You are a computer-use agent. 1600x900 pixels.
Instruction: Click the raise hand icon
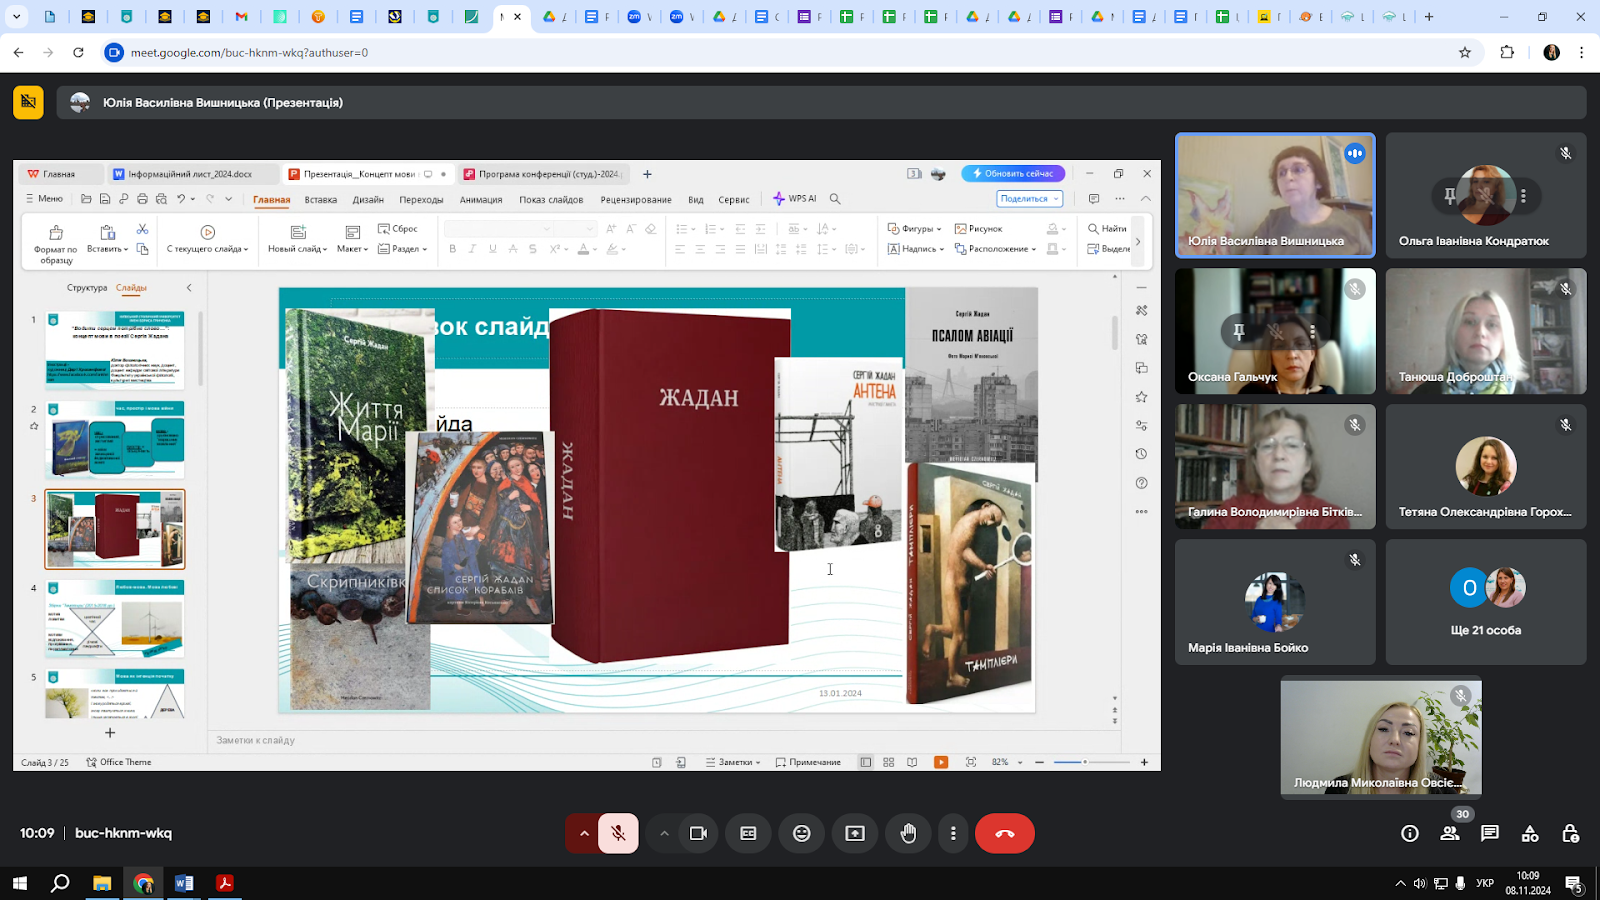point(908,833)
